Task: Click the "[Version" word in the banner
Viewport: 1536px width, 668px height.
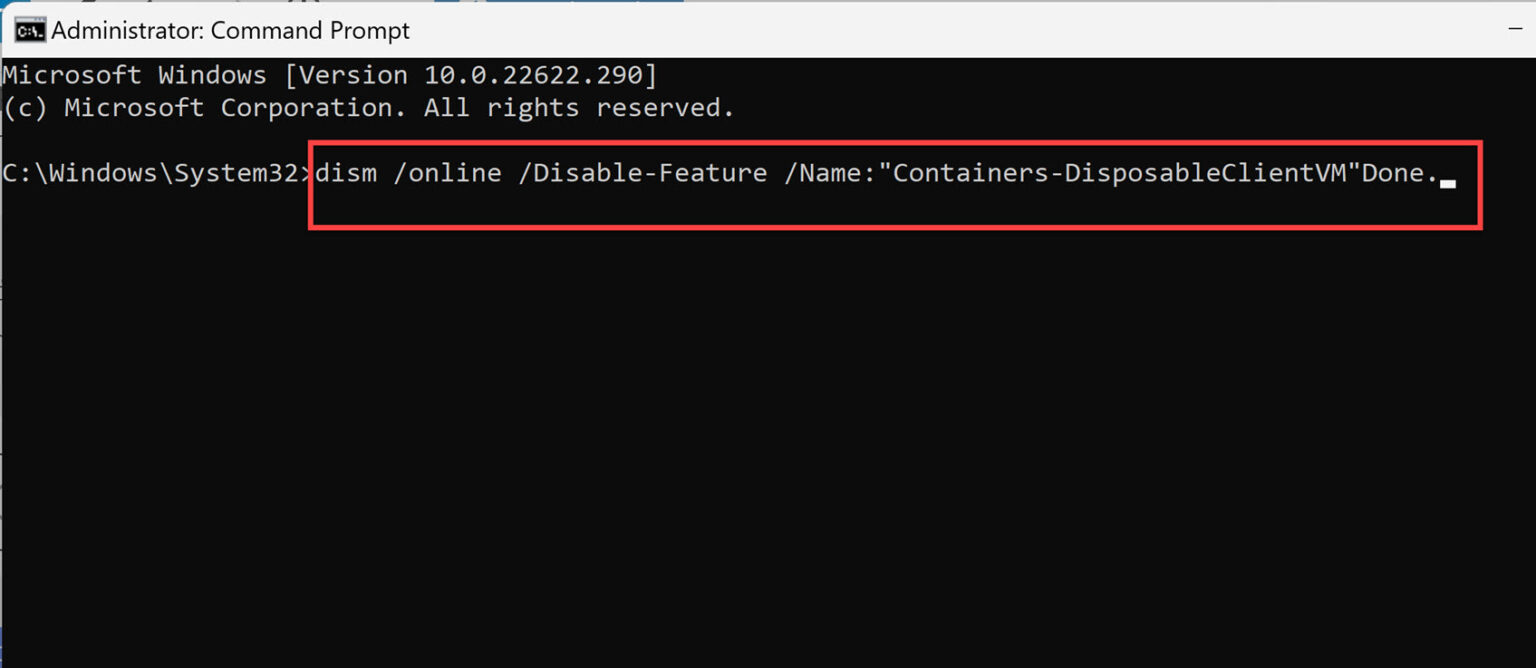Action: tap(346, 75)
